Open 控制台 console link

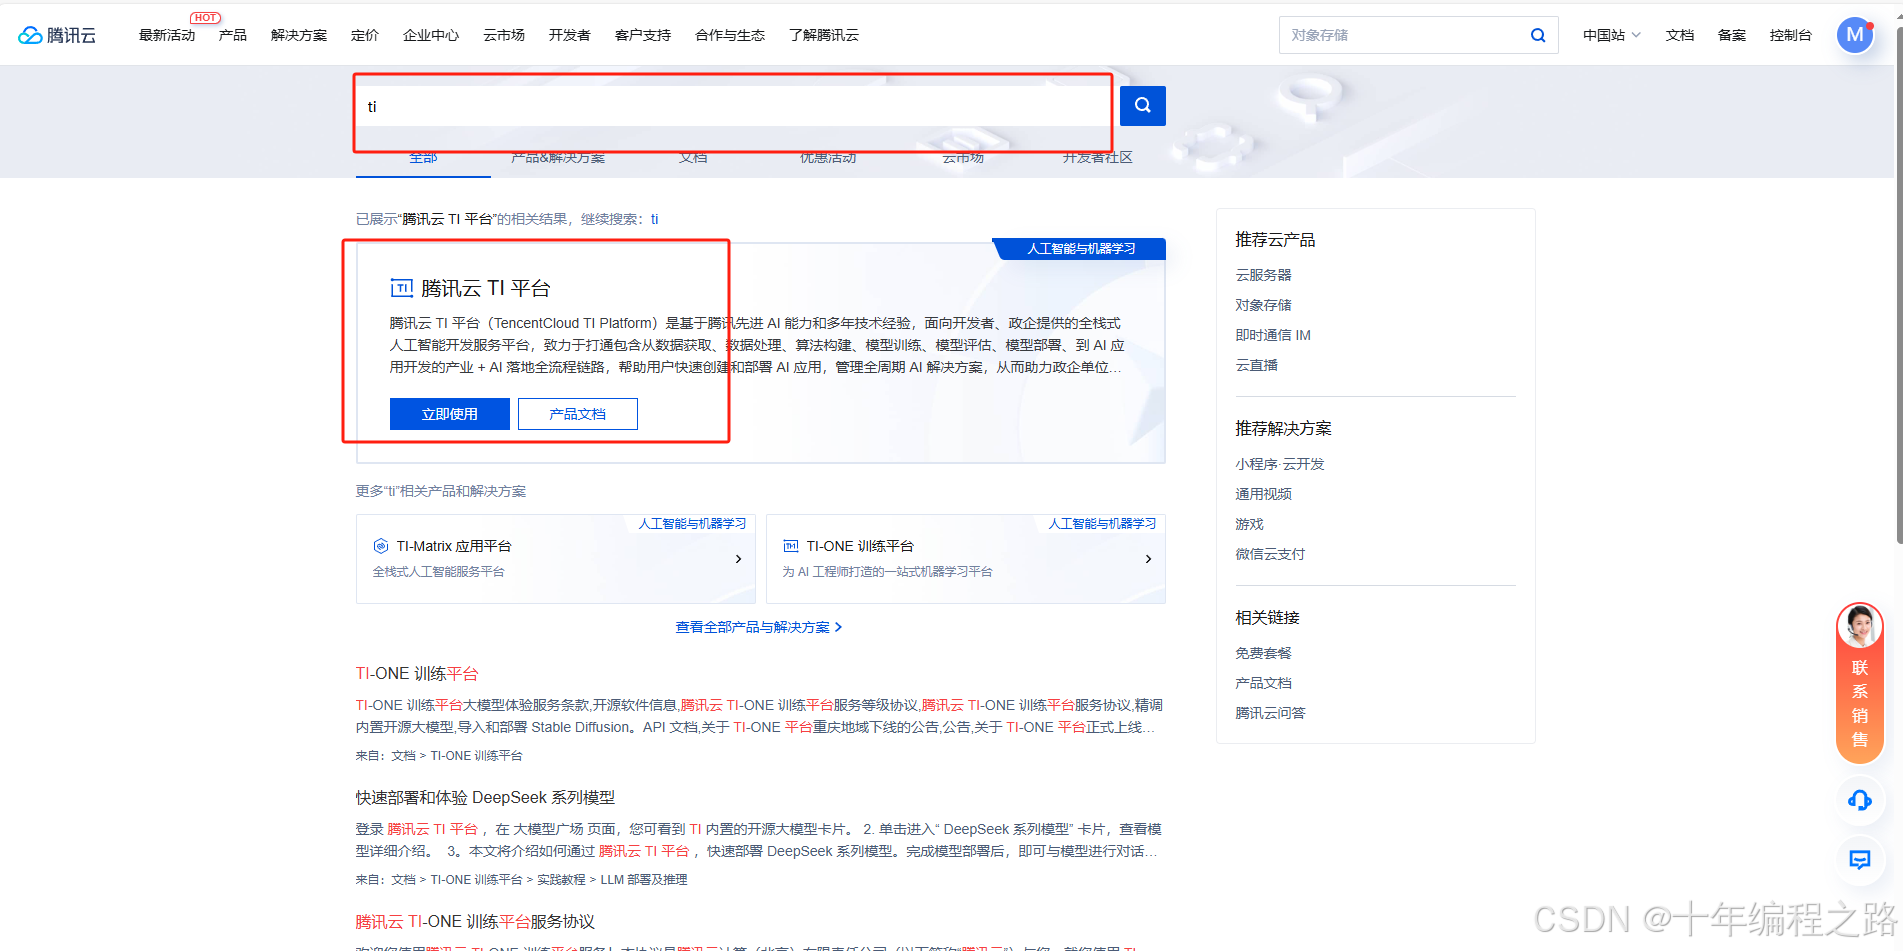[1791, 35]
